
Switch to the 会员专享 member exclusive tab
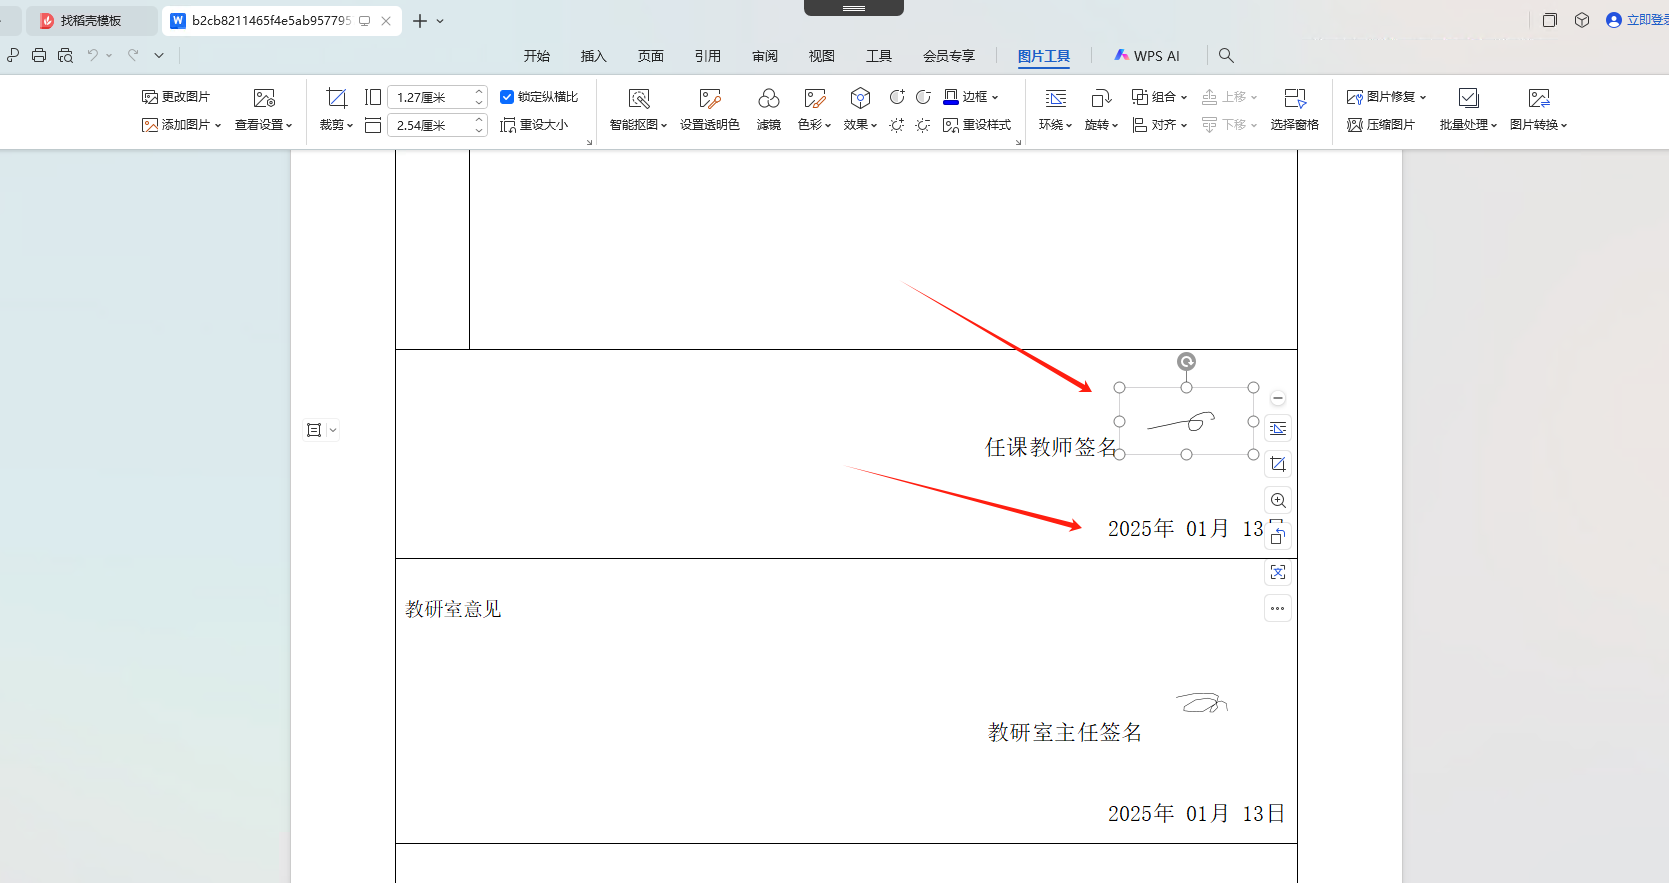pyautogui.click(x=949, y=56)
